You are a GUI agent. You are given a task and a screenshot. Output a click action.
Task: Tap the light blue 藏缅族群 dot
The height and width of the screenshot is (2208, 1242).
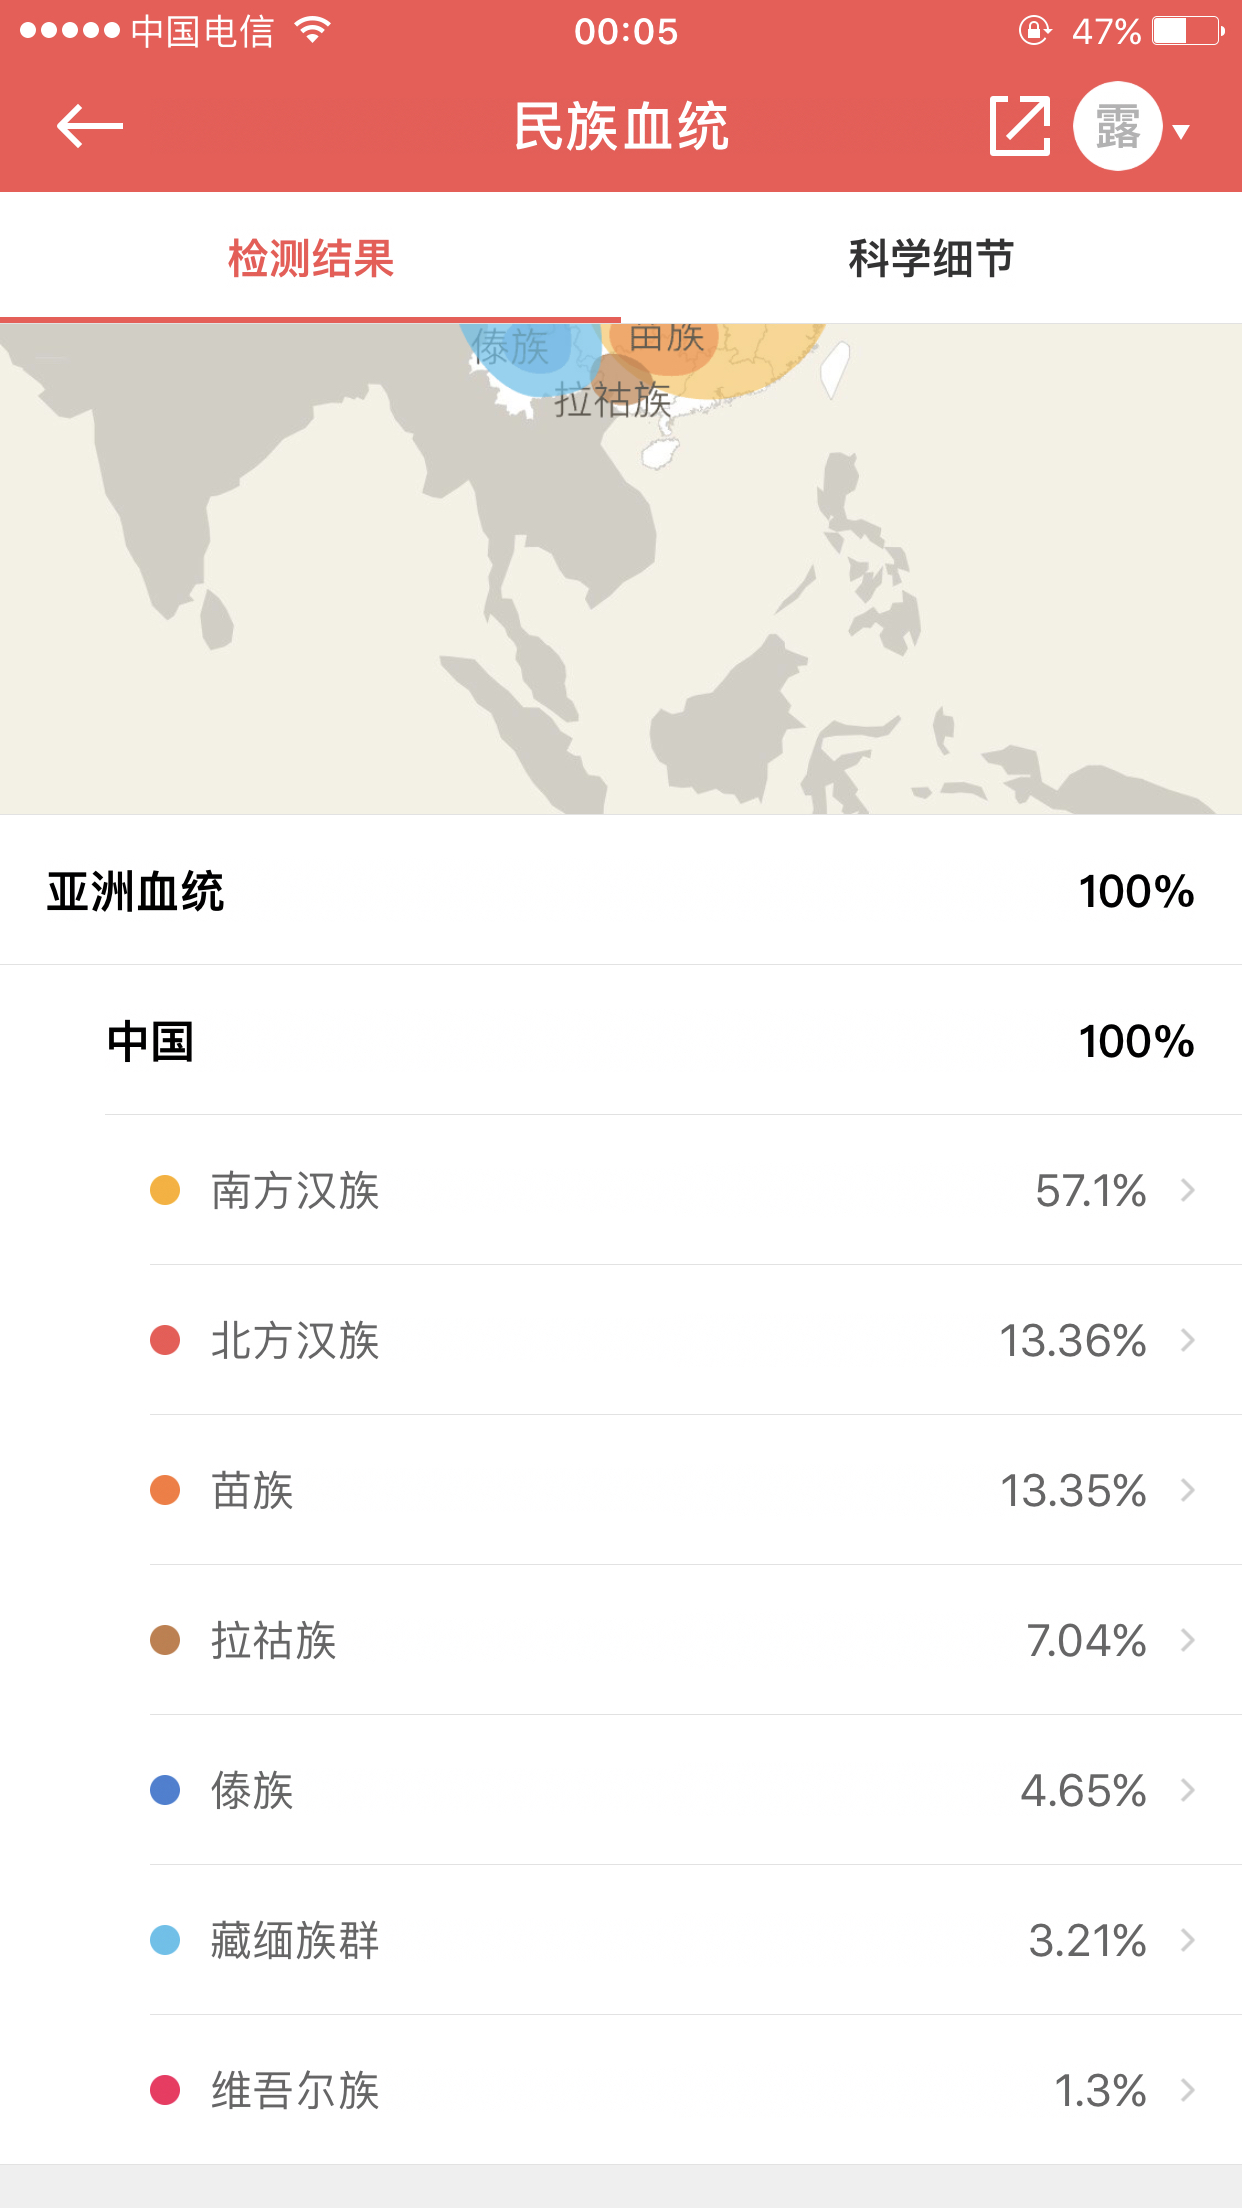[x=165, y=1940]
